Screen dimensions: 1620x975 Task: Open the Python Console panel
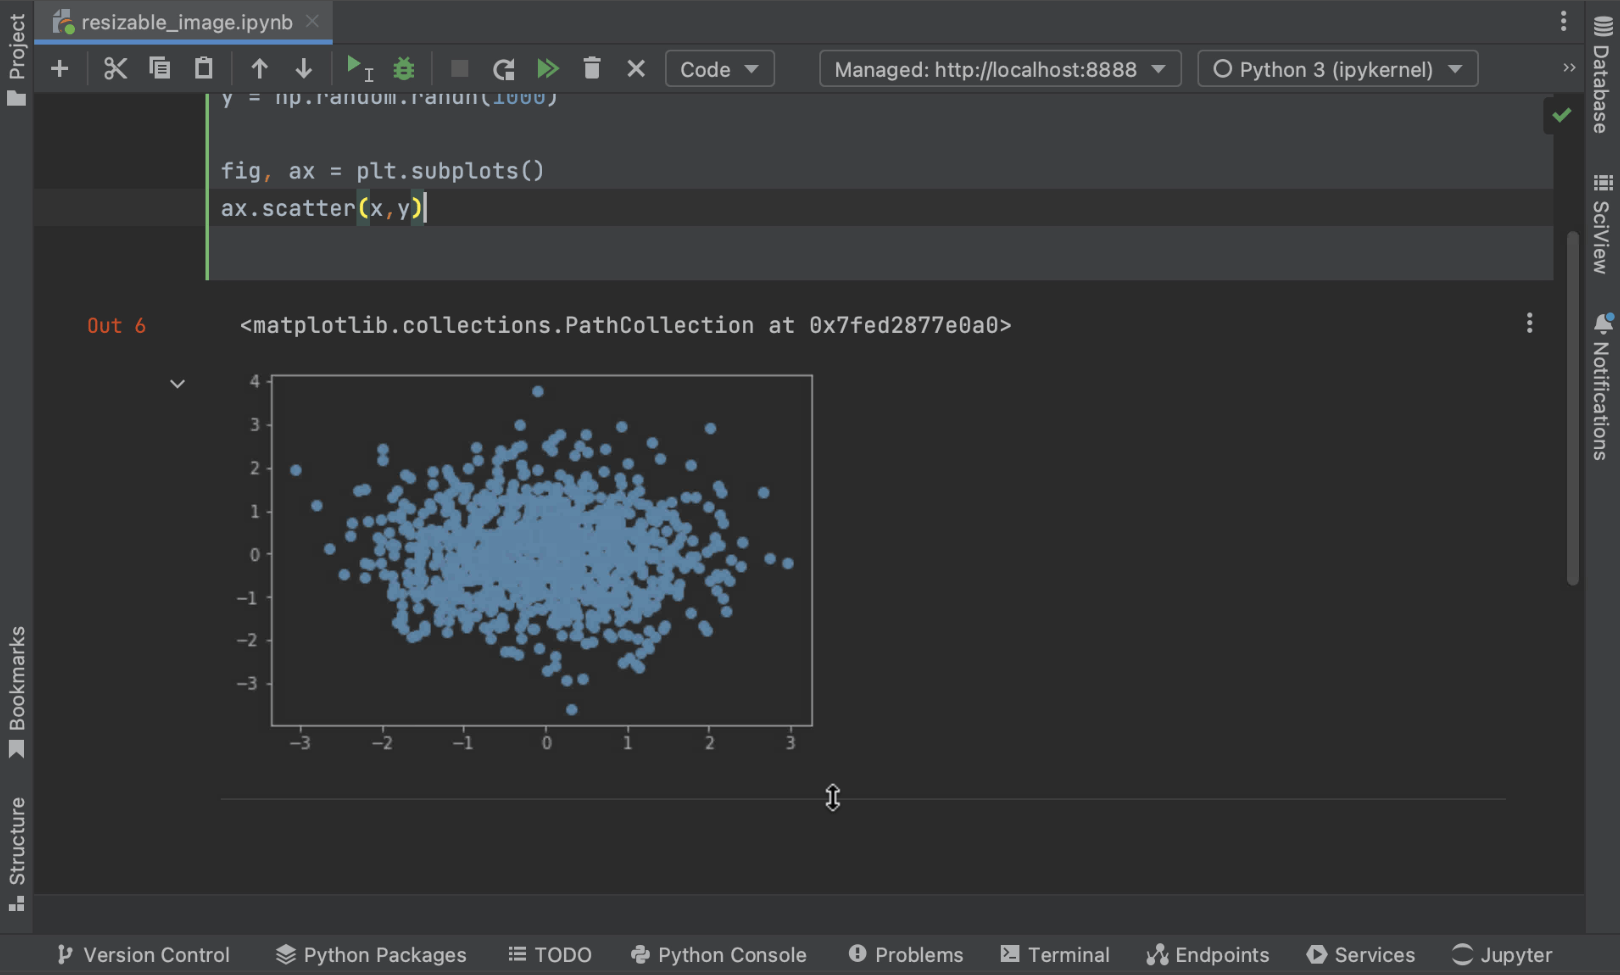pyautogui.click(x=718, y=955)
